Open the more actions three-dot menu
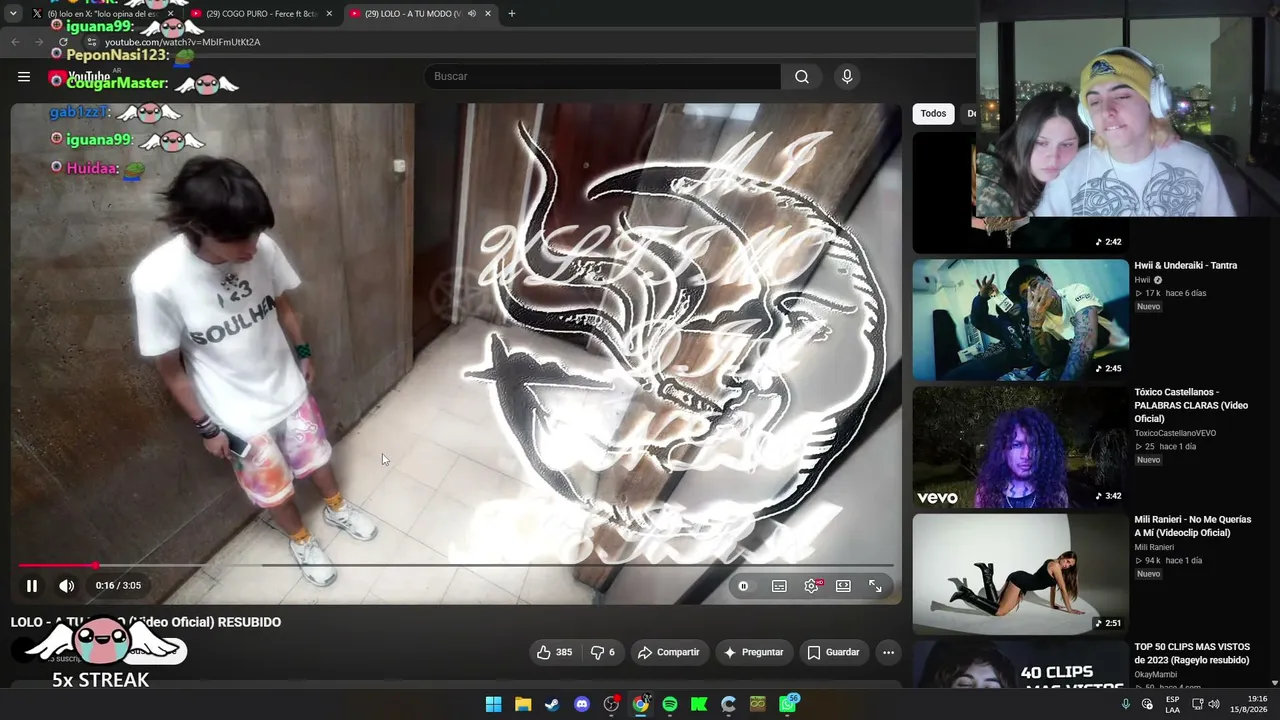The height and width of the screenshot is (720, 1280). (888, 652)
